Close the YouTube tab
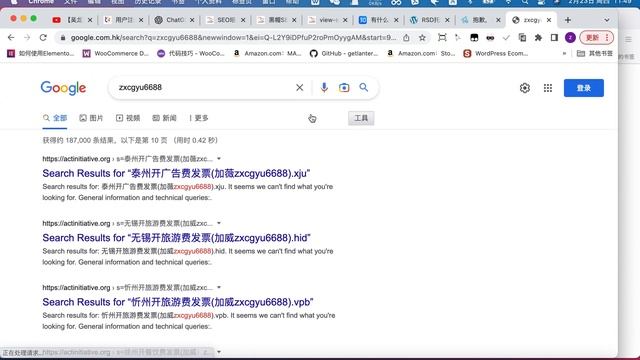640x360 pixels. click(x=90, y=20)
